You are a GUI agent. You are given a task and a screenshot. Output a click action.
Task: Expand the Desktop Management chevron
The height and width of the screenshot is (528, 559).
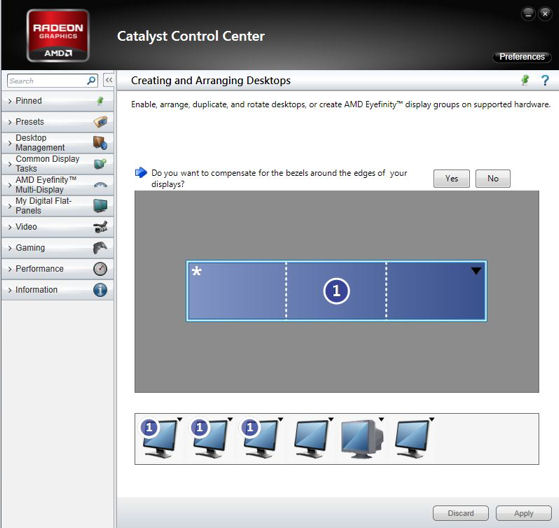coord(10,143)
